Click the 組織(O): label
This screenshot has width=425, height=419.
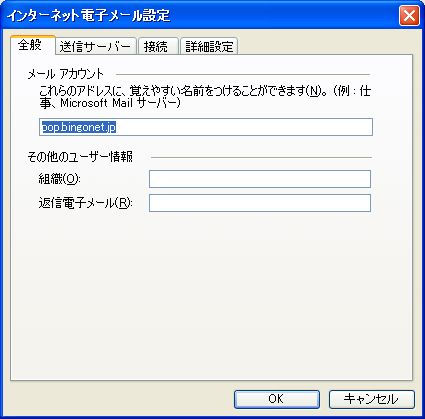pyautogui.click(x=60, y=179)
